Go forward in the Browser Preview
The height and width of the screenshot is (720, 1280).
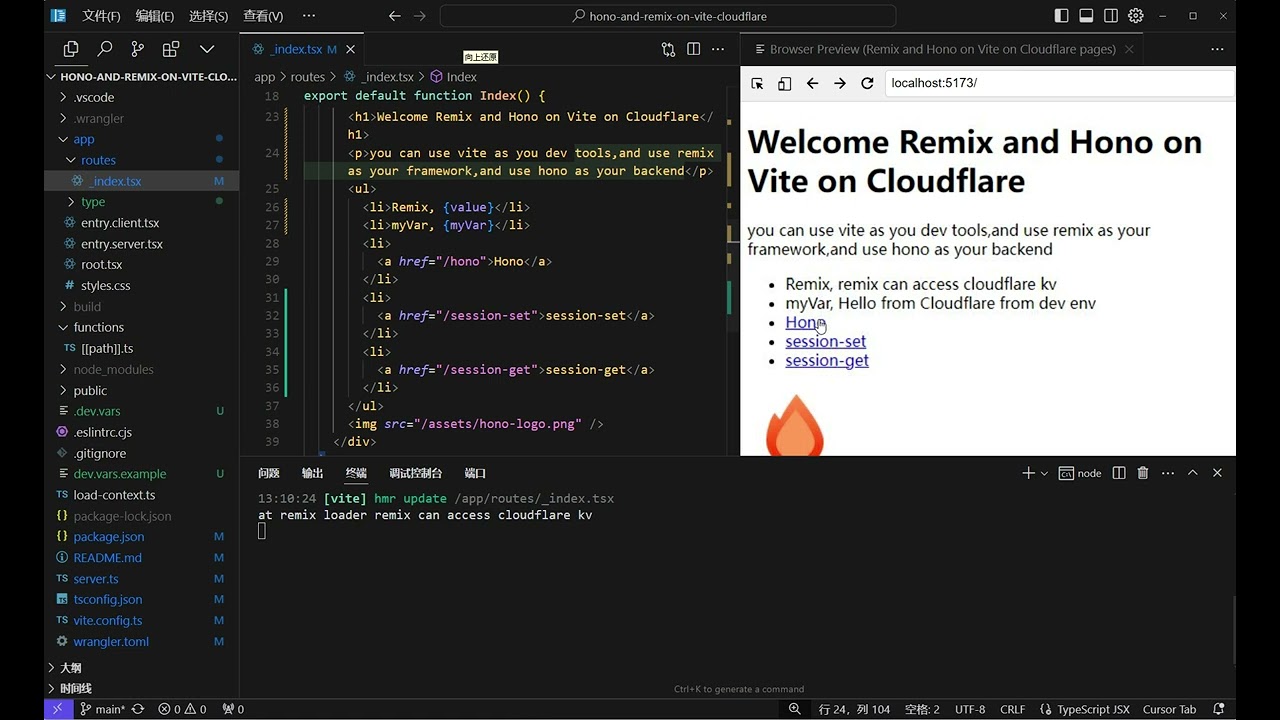pos(840,83)
